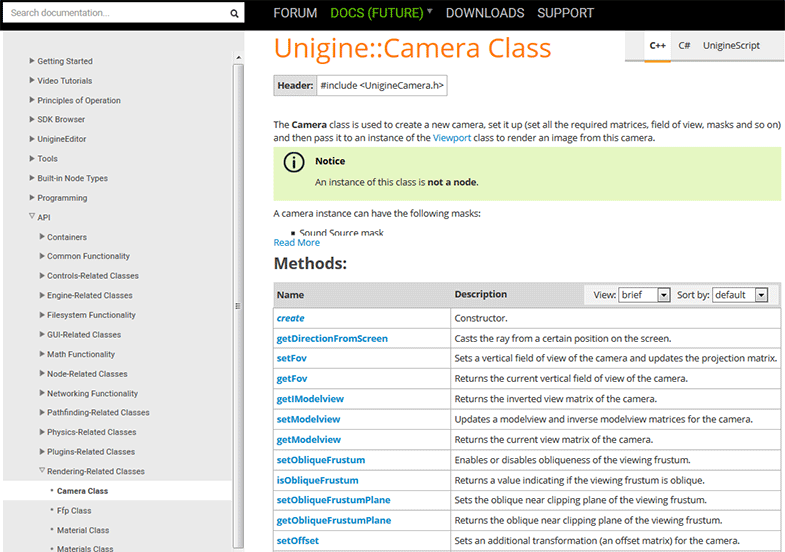
Task: Switch to the C# tab
Action: click(684, 46)
